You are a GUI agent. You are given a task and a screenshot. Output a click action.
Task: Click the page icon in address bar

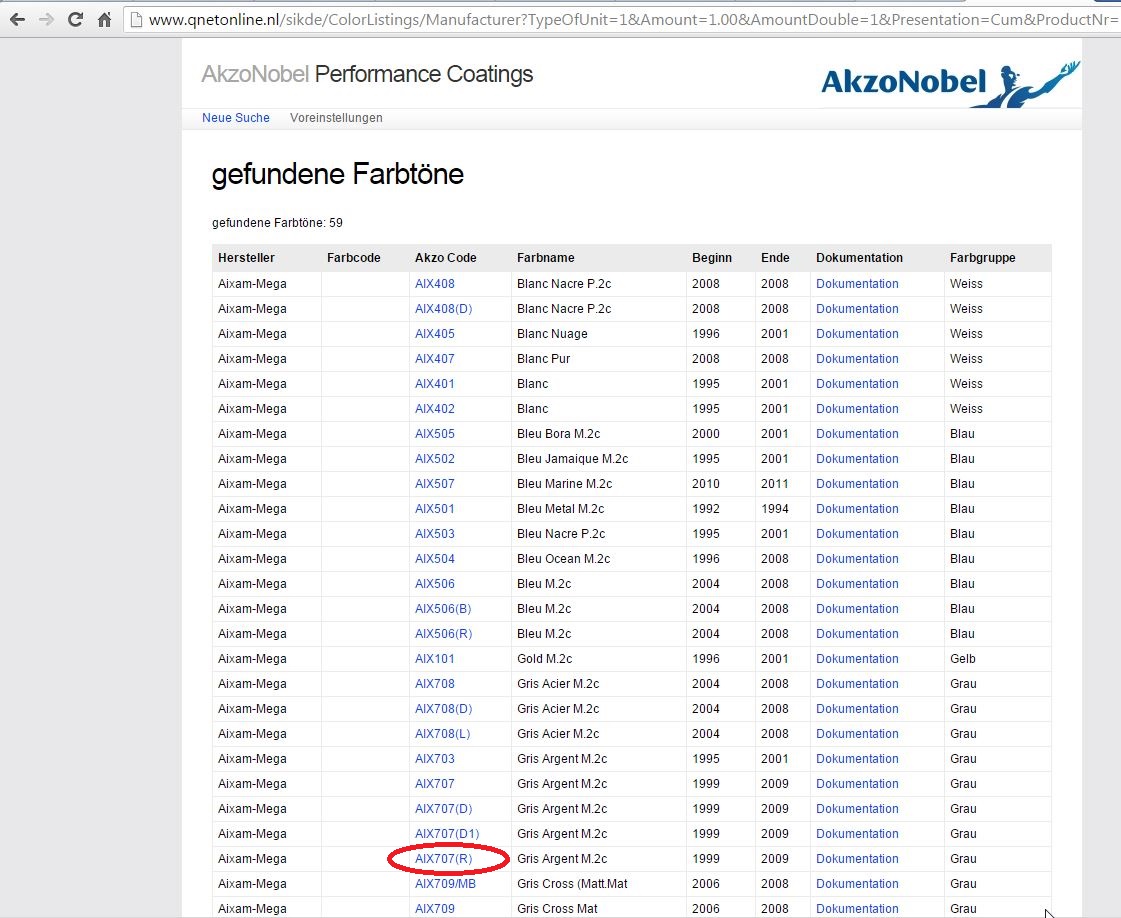[x=137, y=19]
